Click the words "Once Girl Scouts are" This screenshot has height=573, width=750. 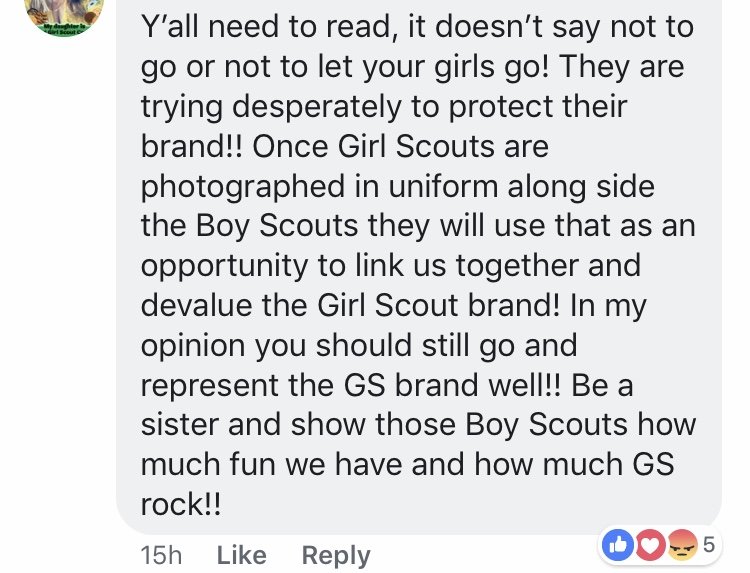pos(400,146)
